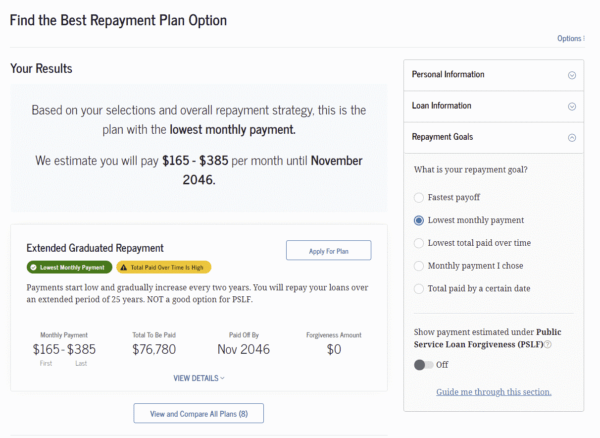Click the PSLF help question mark icon

(x=549, y=345)
